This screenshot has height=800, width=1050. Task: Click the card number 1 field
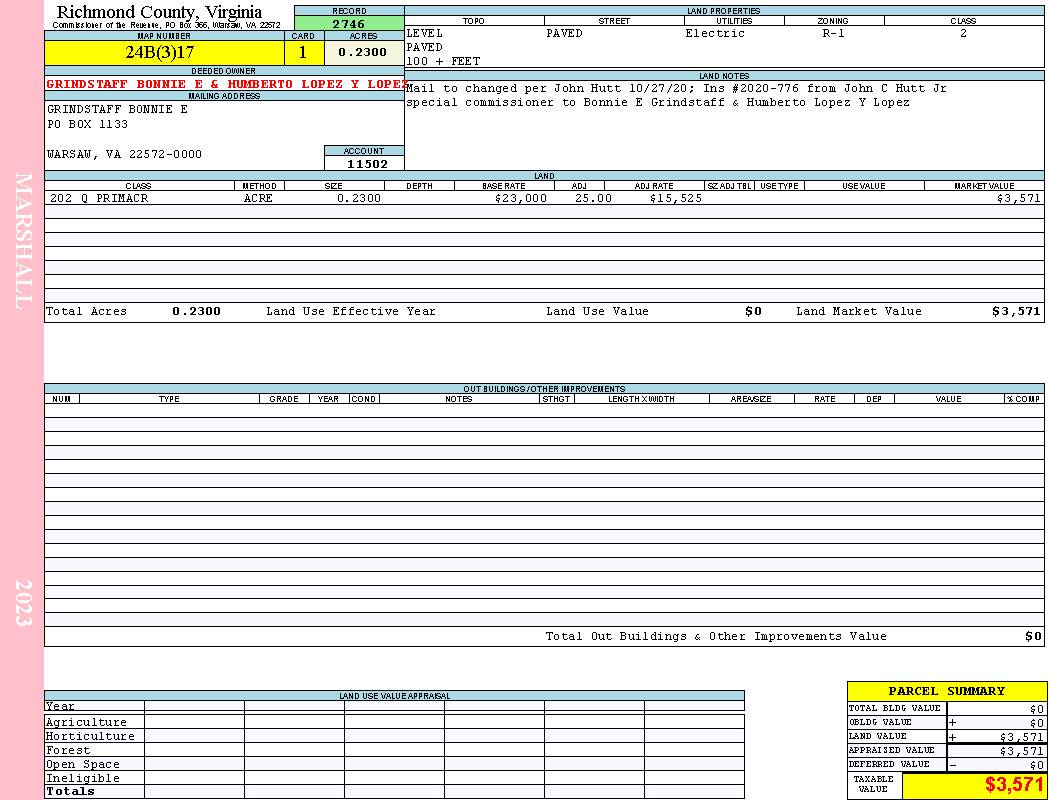click(x=303, y=52)
